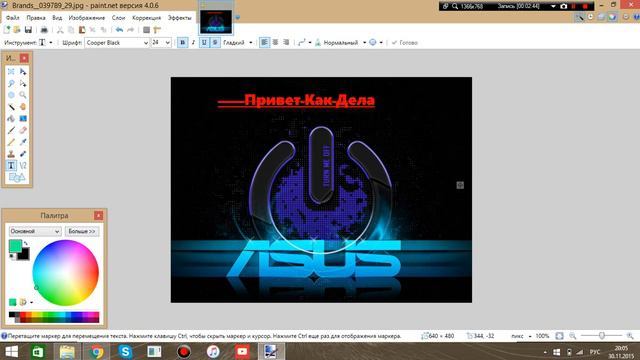The width and height of the screenshot is (640, 360).
Task: Toggle Underline text formatting
Action: [x=204, y=42]
